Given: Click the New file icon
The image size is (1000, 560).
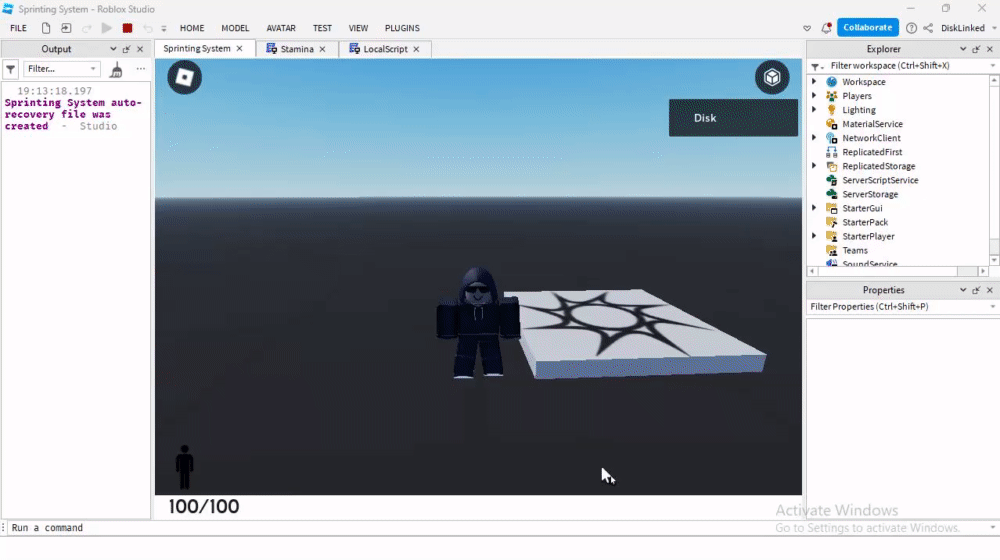Looking at the screenshot, I should tap(46, 28).
